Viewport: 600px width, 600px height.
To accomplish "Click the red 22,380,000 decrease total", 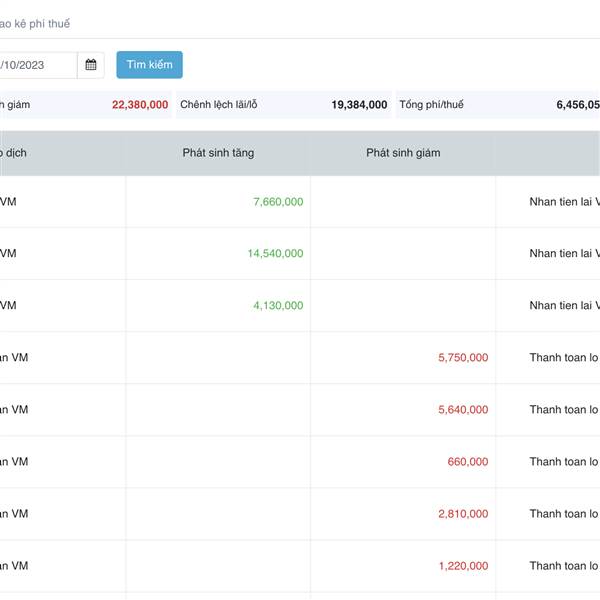I will 140,104.
